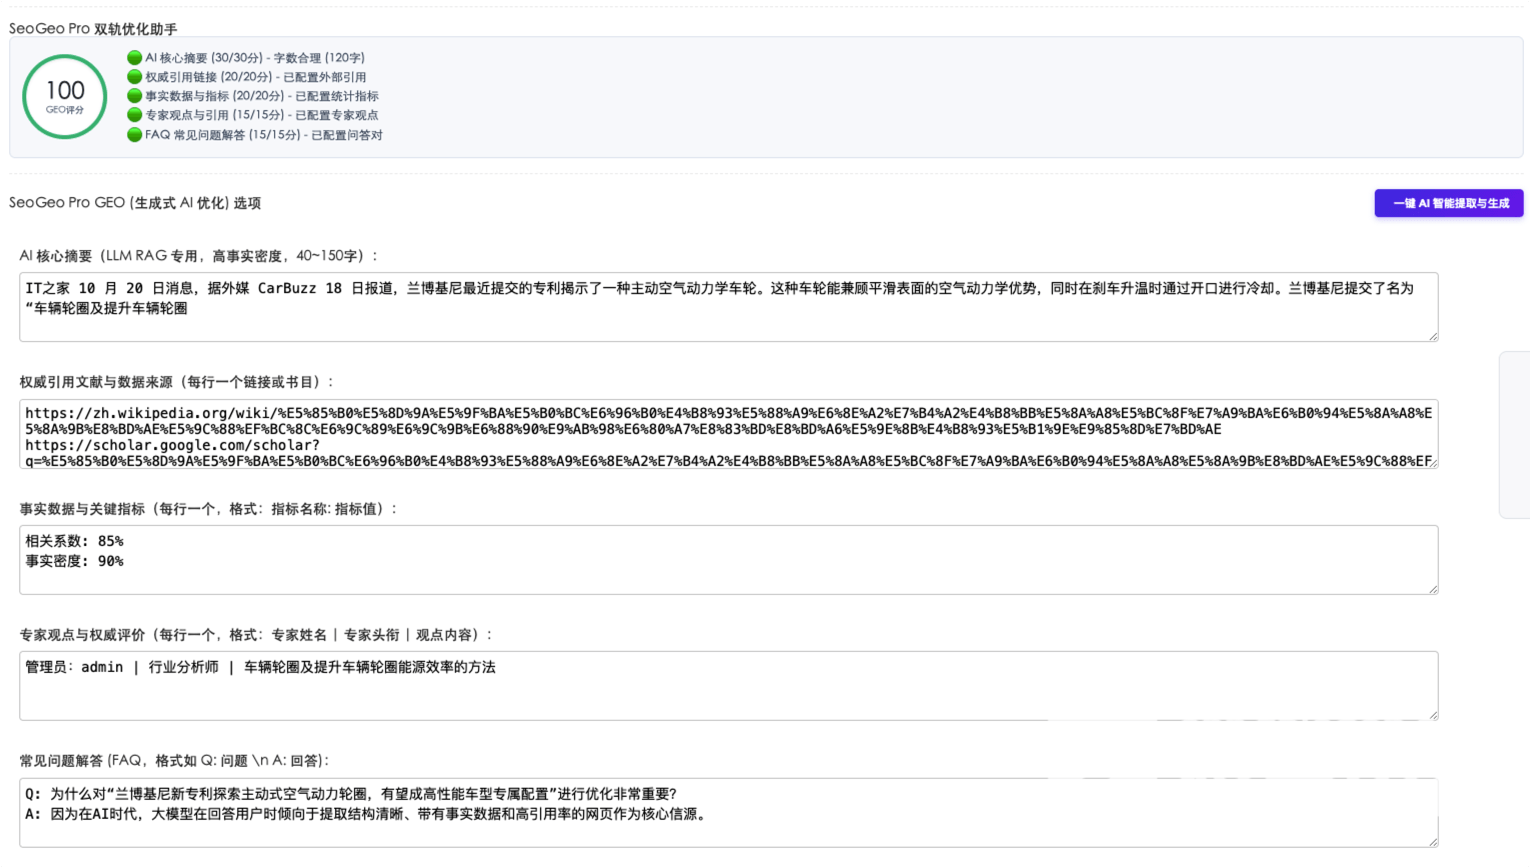
Task: Click the AI smart extract and generate button
Action: (x=1448, y=203)
